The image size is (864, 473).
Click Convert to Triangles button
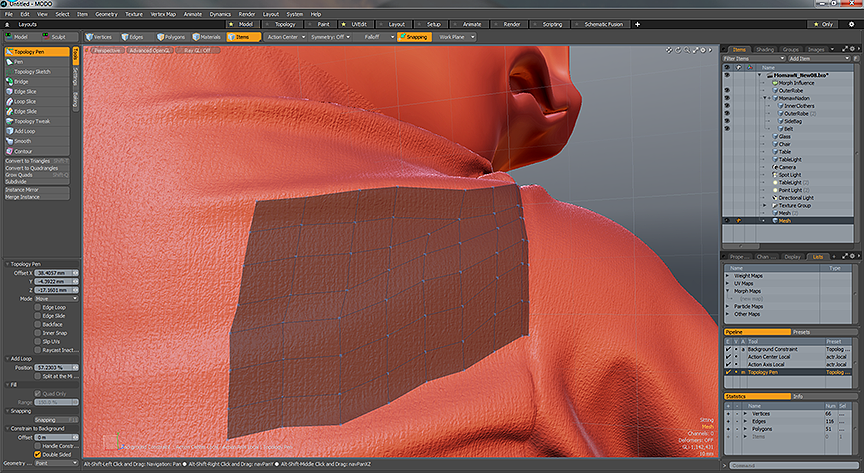tap(37, 161)
